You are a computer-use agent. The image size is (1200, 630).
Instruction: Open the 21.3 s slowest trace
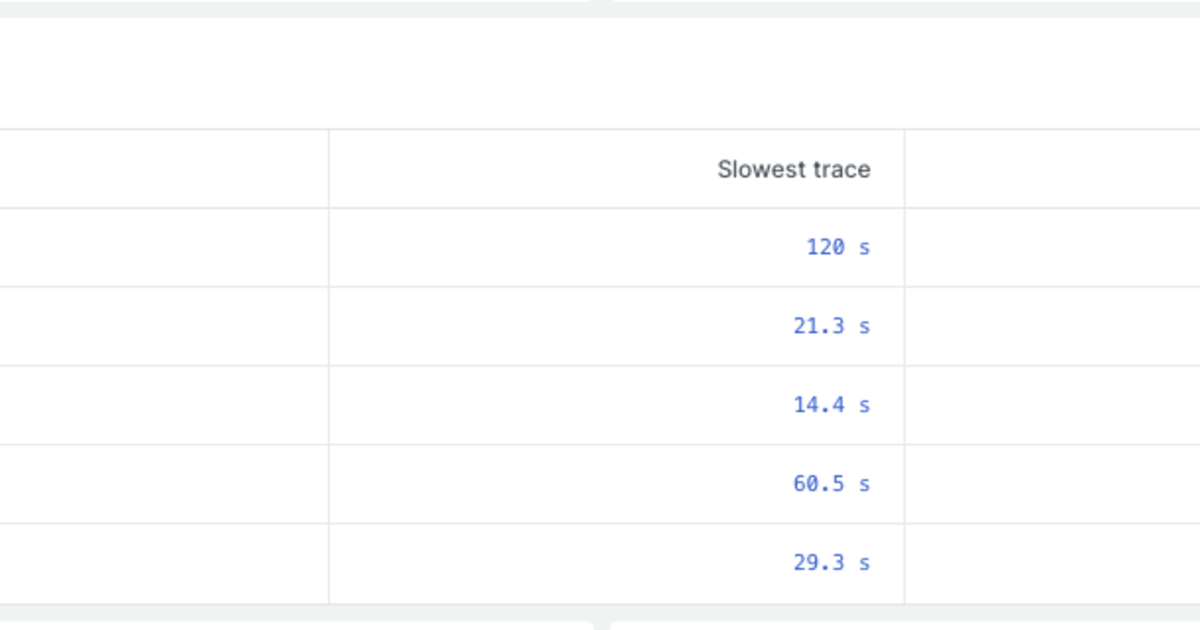coord(831,325)
